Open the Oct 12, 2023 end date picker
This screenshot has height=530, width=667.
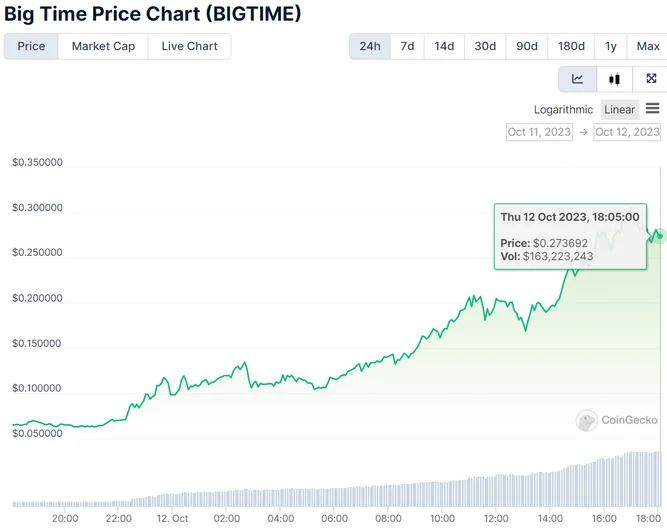(627, 132)
